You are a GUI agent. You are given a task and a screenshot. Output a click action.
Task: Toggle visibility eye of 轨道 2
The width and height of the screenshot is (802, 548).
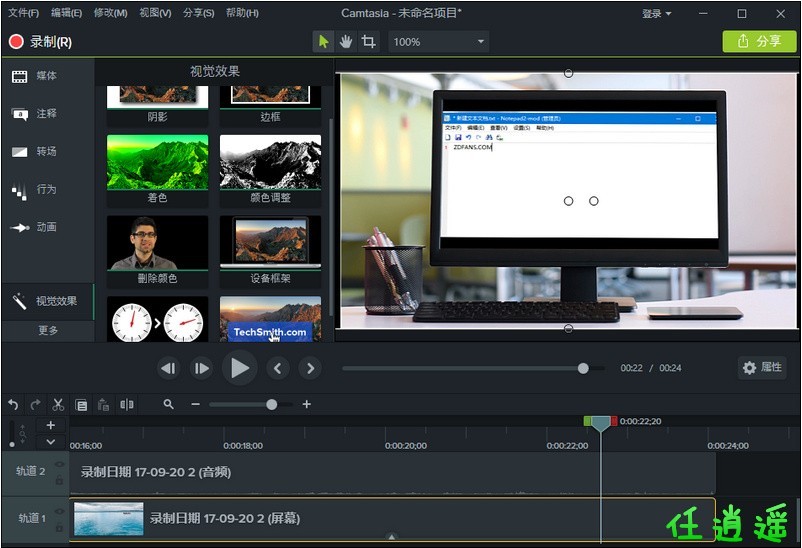[59, 464]
